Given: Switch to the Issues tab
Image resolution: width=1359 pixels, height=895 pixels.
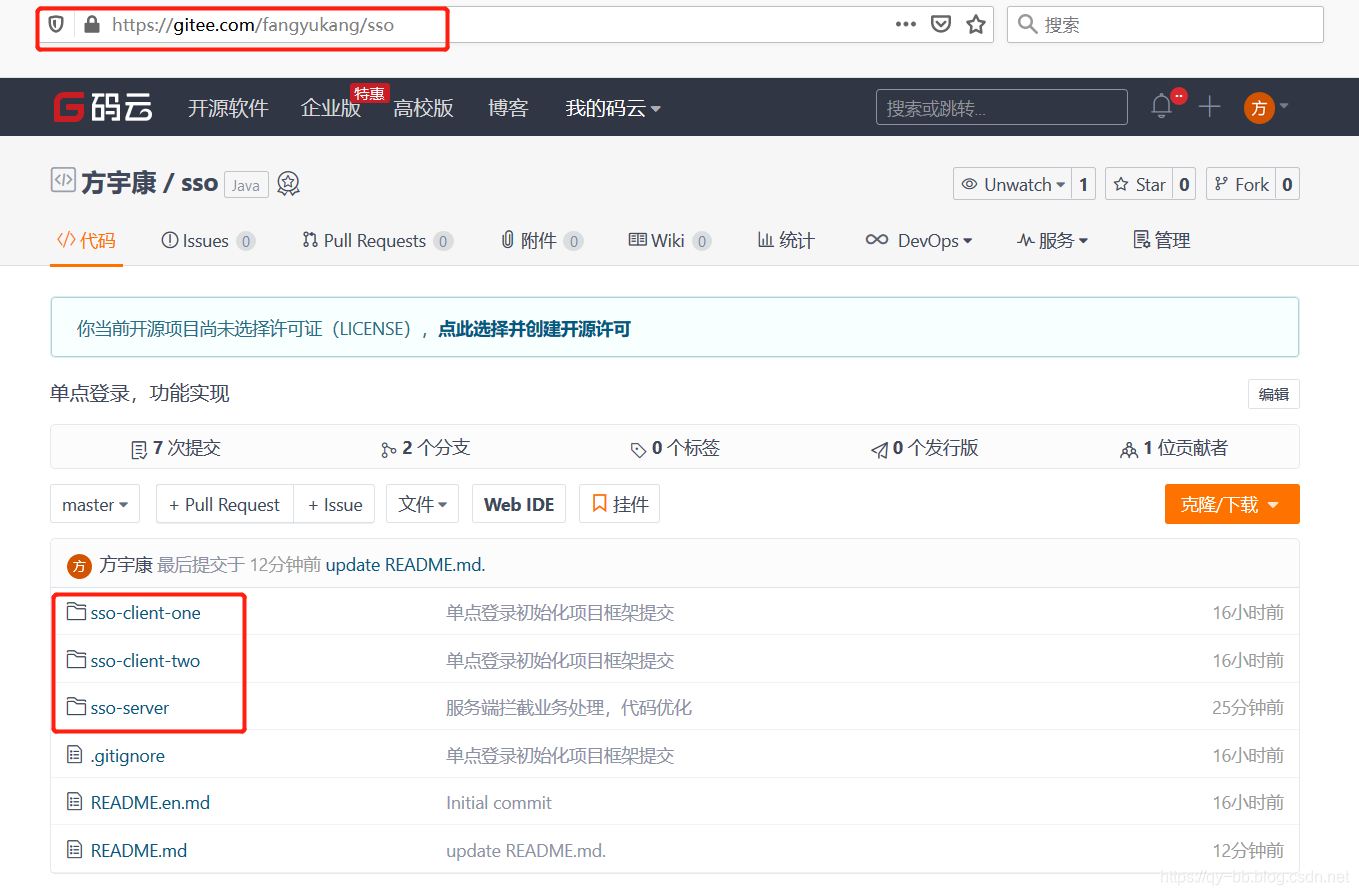Looking at the screenshot, I should click(x=208, y=240).
